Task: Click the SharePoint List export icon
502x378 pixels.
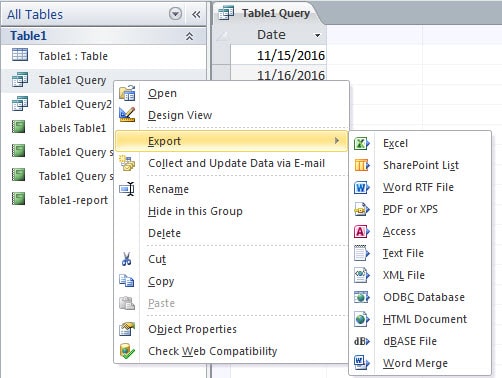Action: click(x=362, y=165)
